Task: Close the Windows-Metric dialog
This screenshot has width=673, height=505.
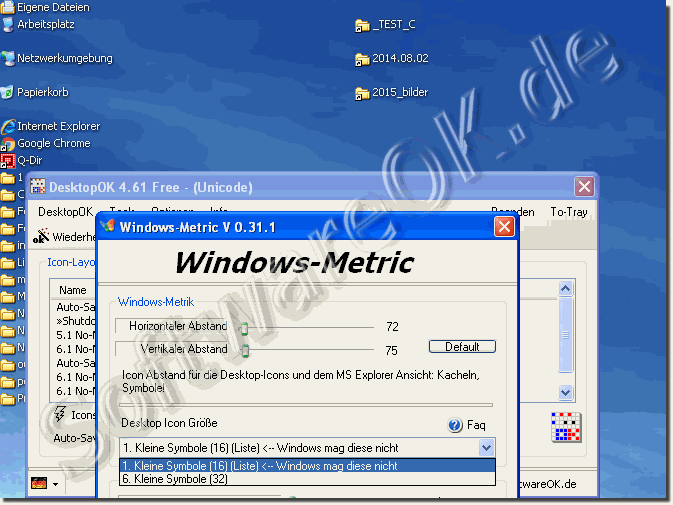Action: (504, 227)
